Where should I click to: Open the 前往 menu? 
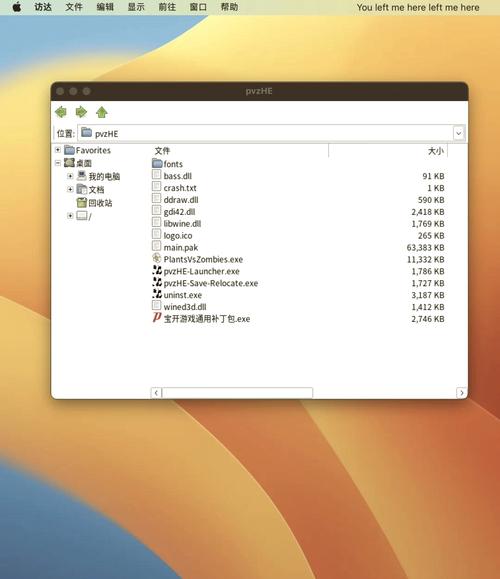coord(167,7)
